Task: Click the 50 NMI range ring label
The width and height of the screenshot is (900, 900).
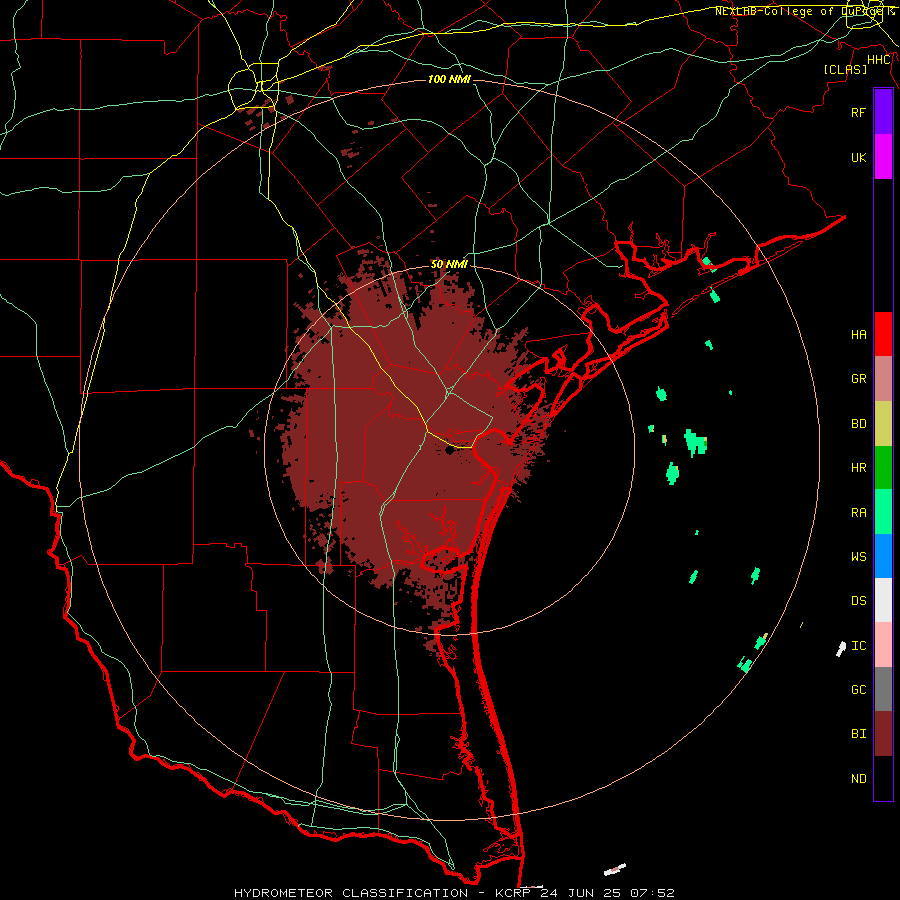Action: pos(449,264)
